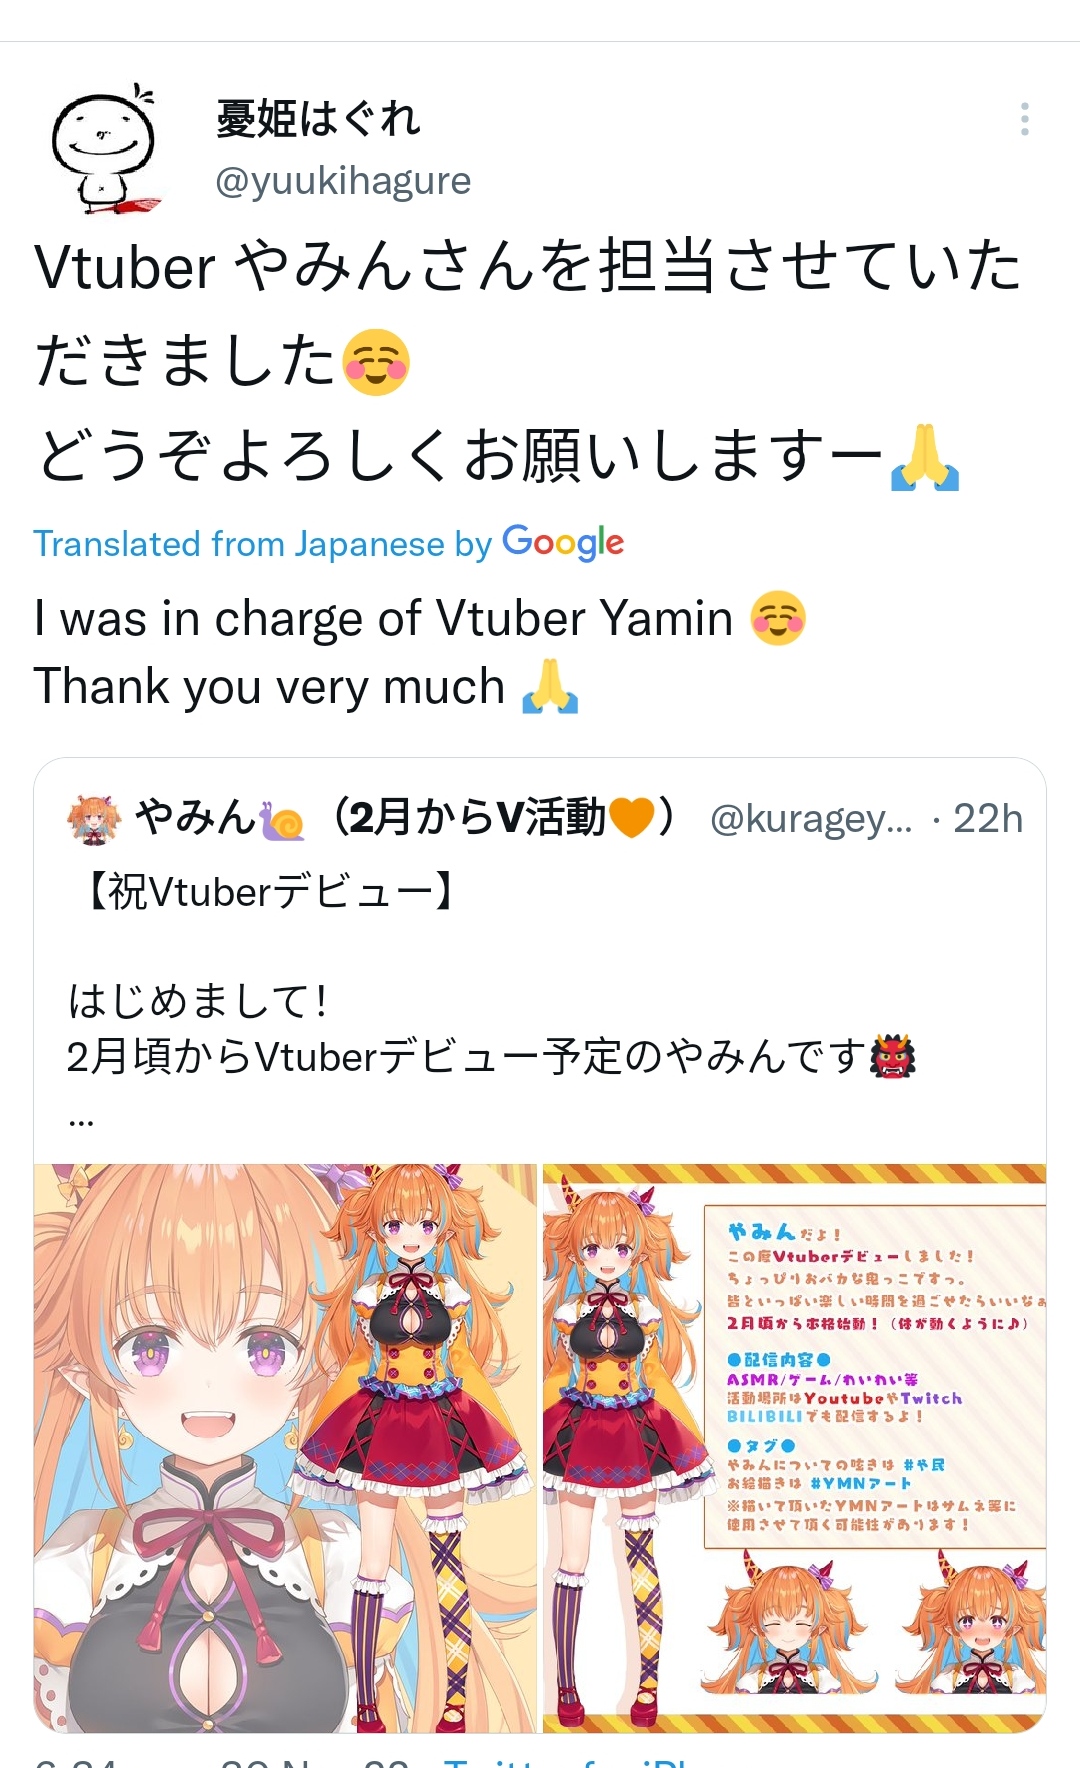Expand the truncated quoted tweet ellipsis
This screenshot has width=1080, height=1768.
[x=81, y=1120]
